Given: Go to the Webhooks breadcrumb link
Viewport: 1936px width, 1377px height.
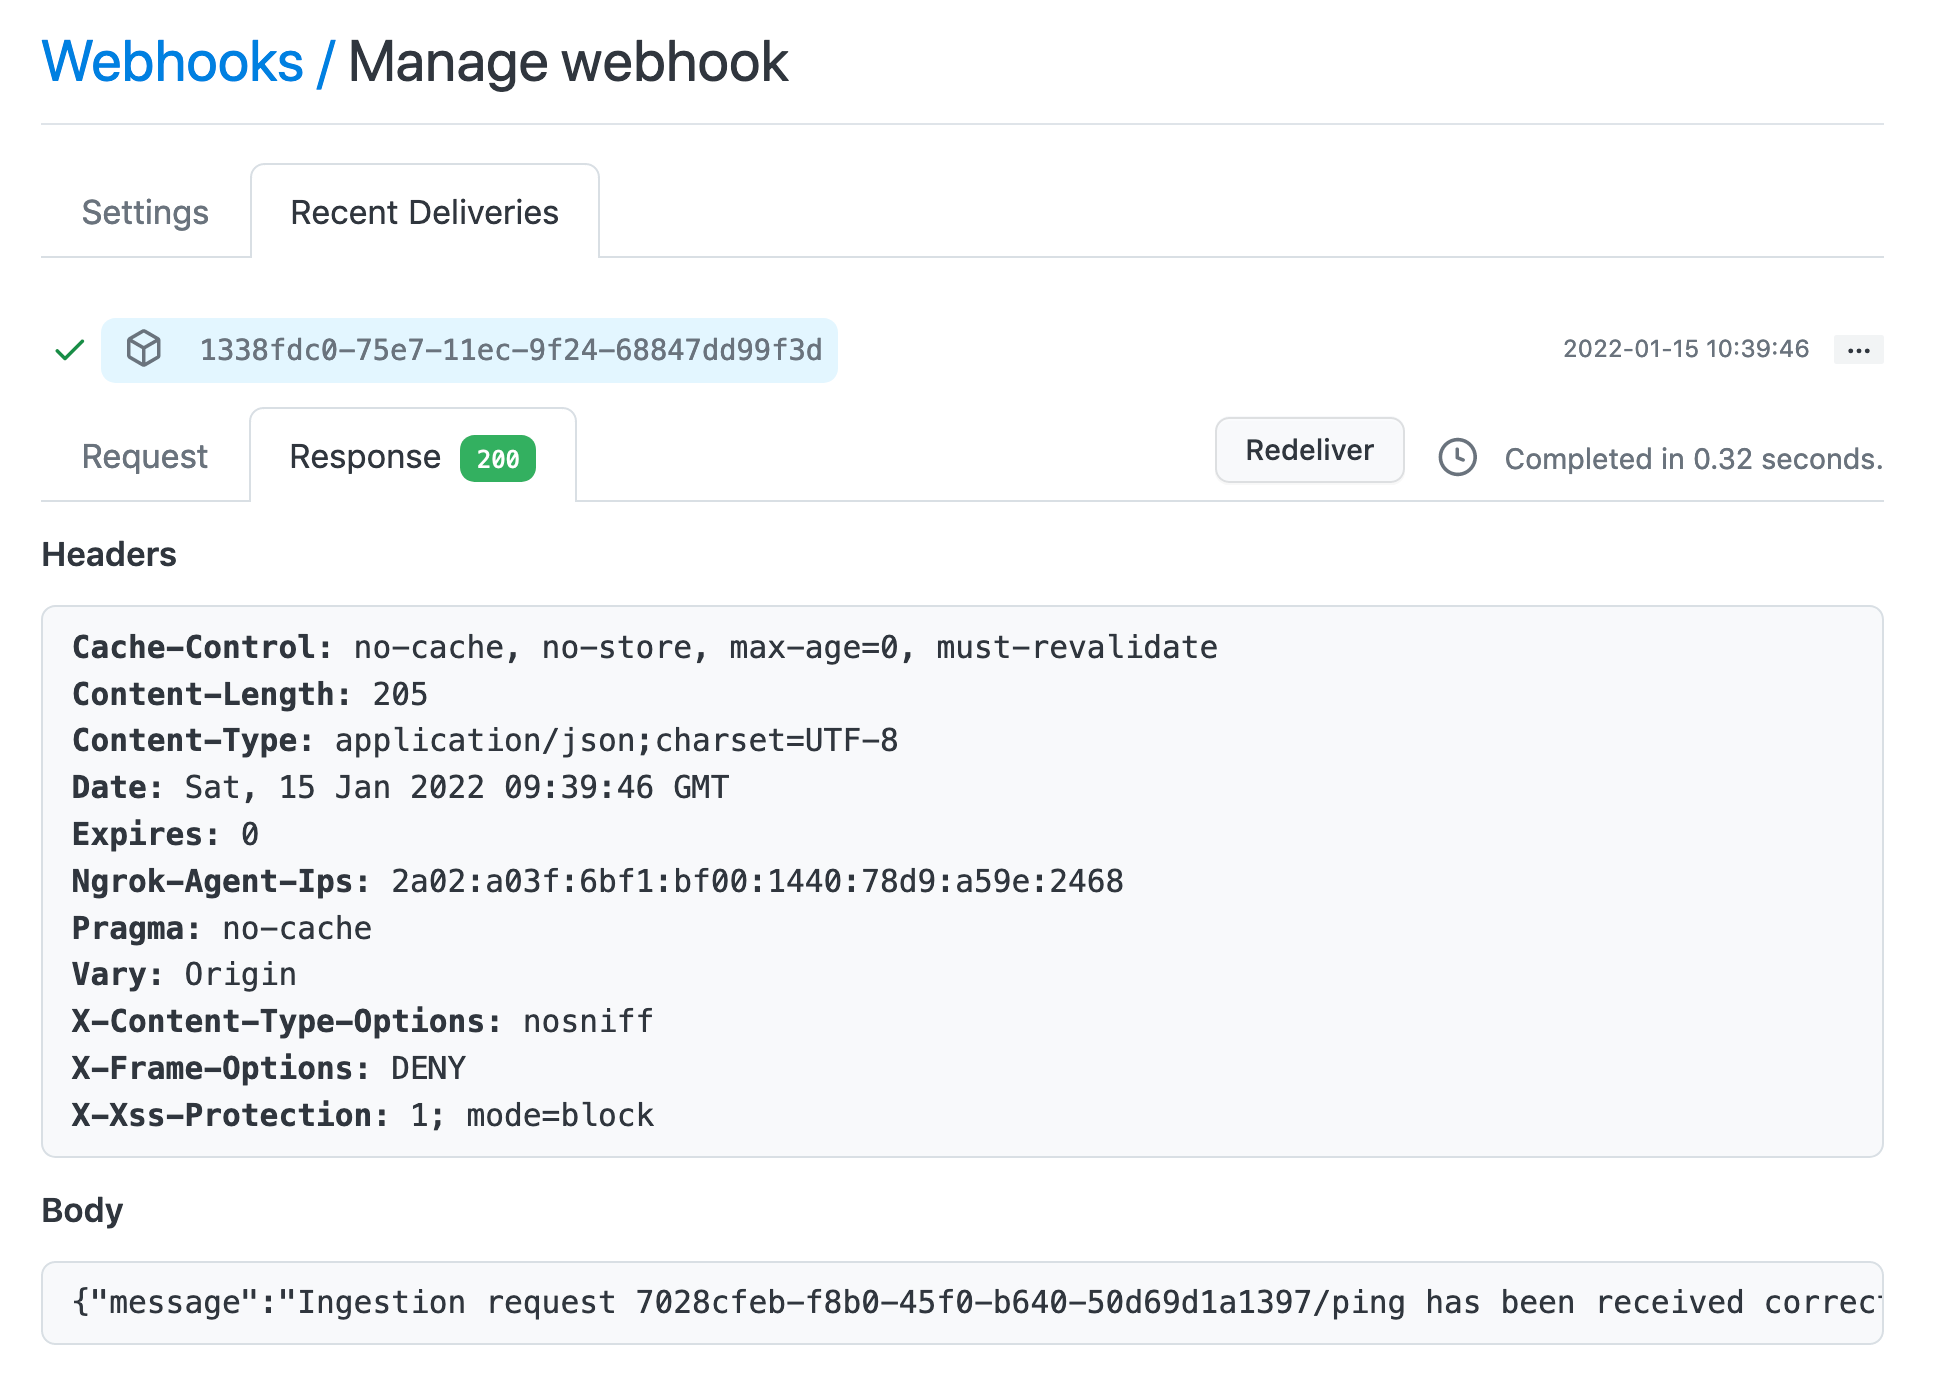Looking at the screenshot, I should pyautogui.click(x=172, y=62).
